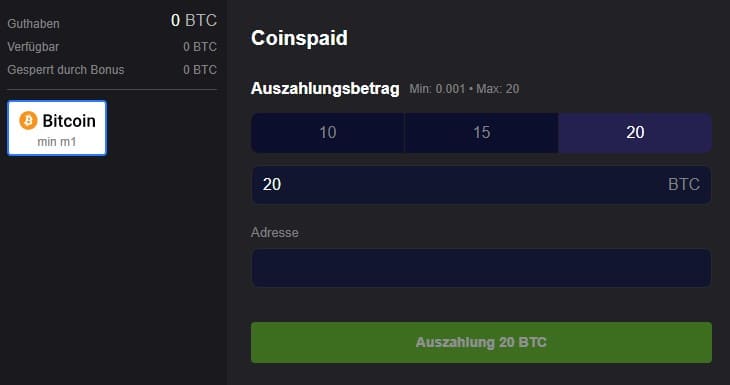Click the min m1 text under Bitcoin
The image size is (730, 385).
coord(57,142)
